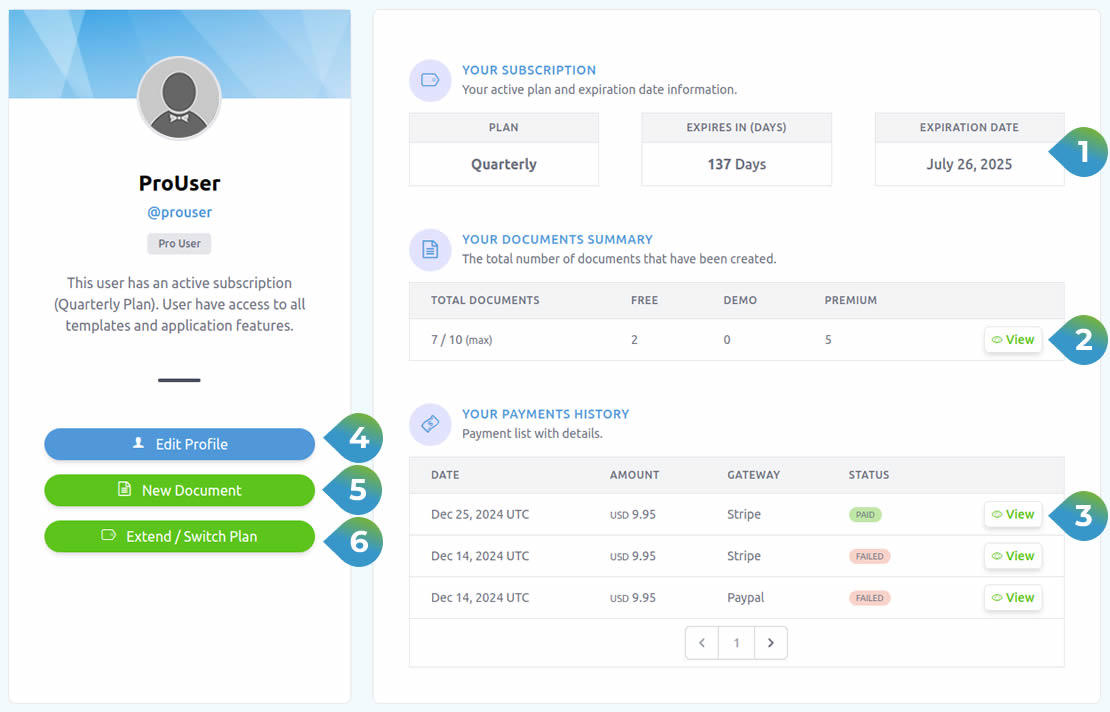View the failed Paypal payment
The height and width of the screenshot is (712, 1110).
tap(1013, 598)
